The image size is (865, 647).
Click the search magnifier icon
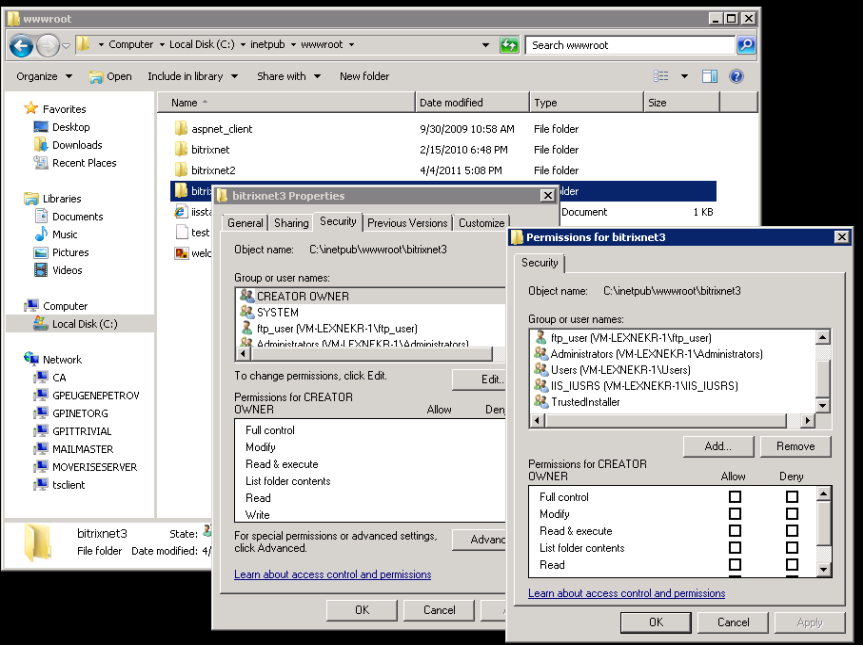(x=746, y=45)
